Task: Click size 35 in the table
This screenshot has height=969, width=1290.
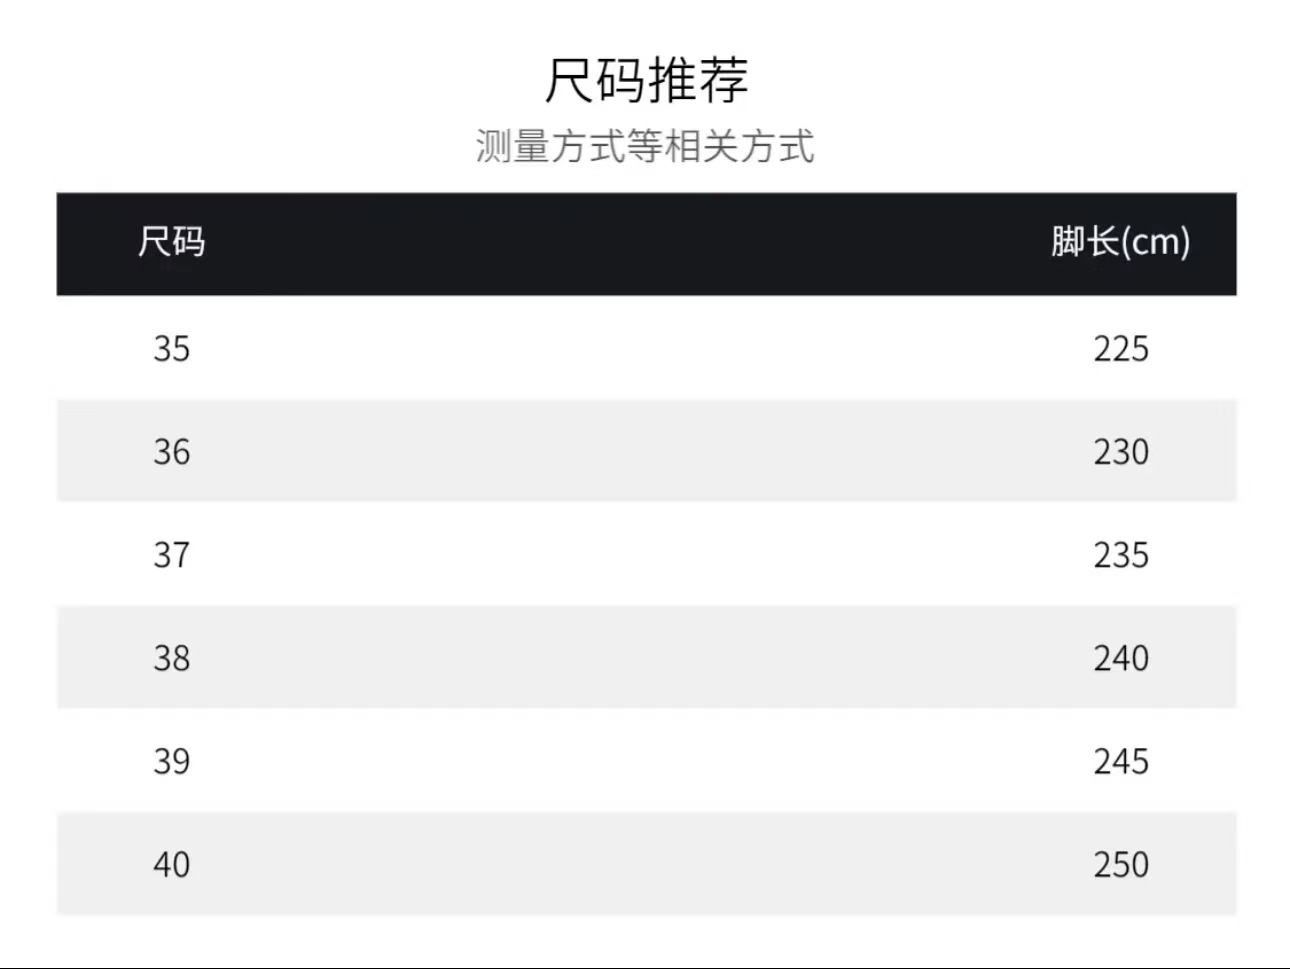Action: click(171, 349)
